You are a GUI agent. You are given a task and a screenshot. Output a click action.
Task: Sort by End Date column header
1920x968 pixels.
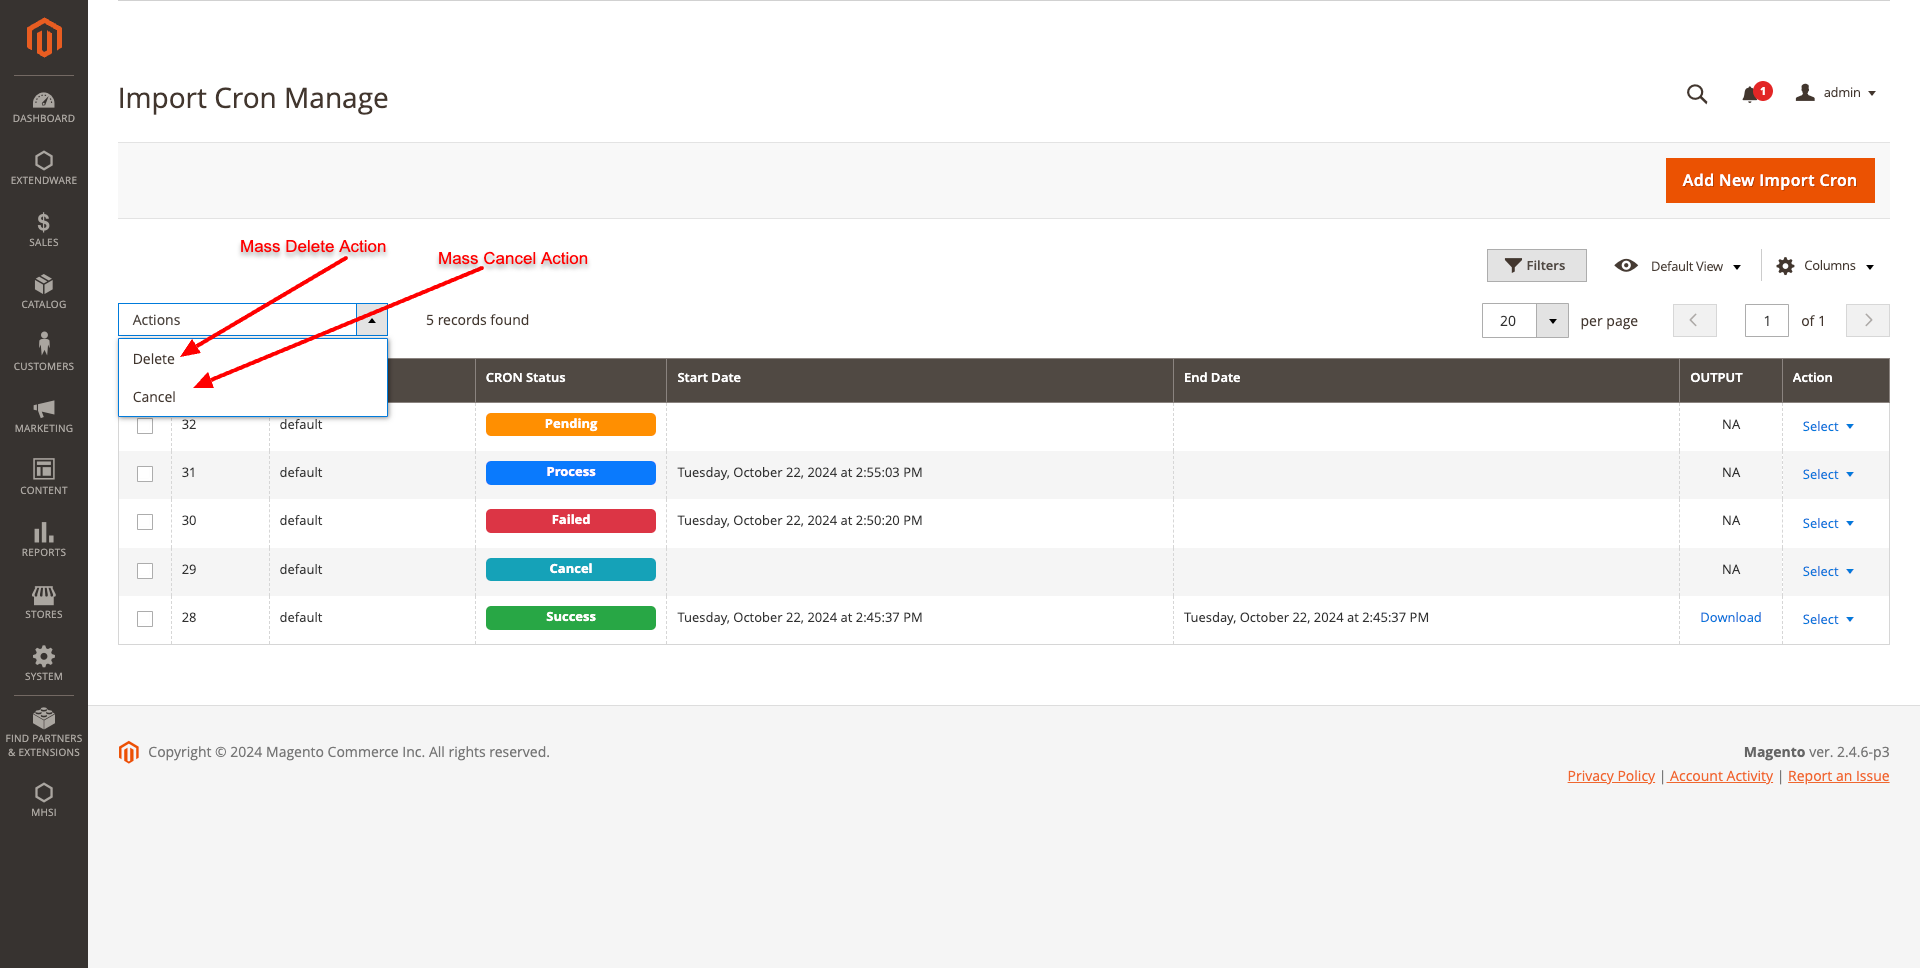pyautogui.click(x=1426, y=378)
